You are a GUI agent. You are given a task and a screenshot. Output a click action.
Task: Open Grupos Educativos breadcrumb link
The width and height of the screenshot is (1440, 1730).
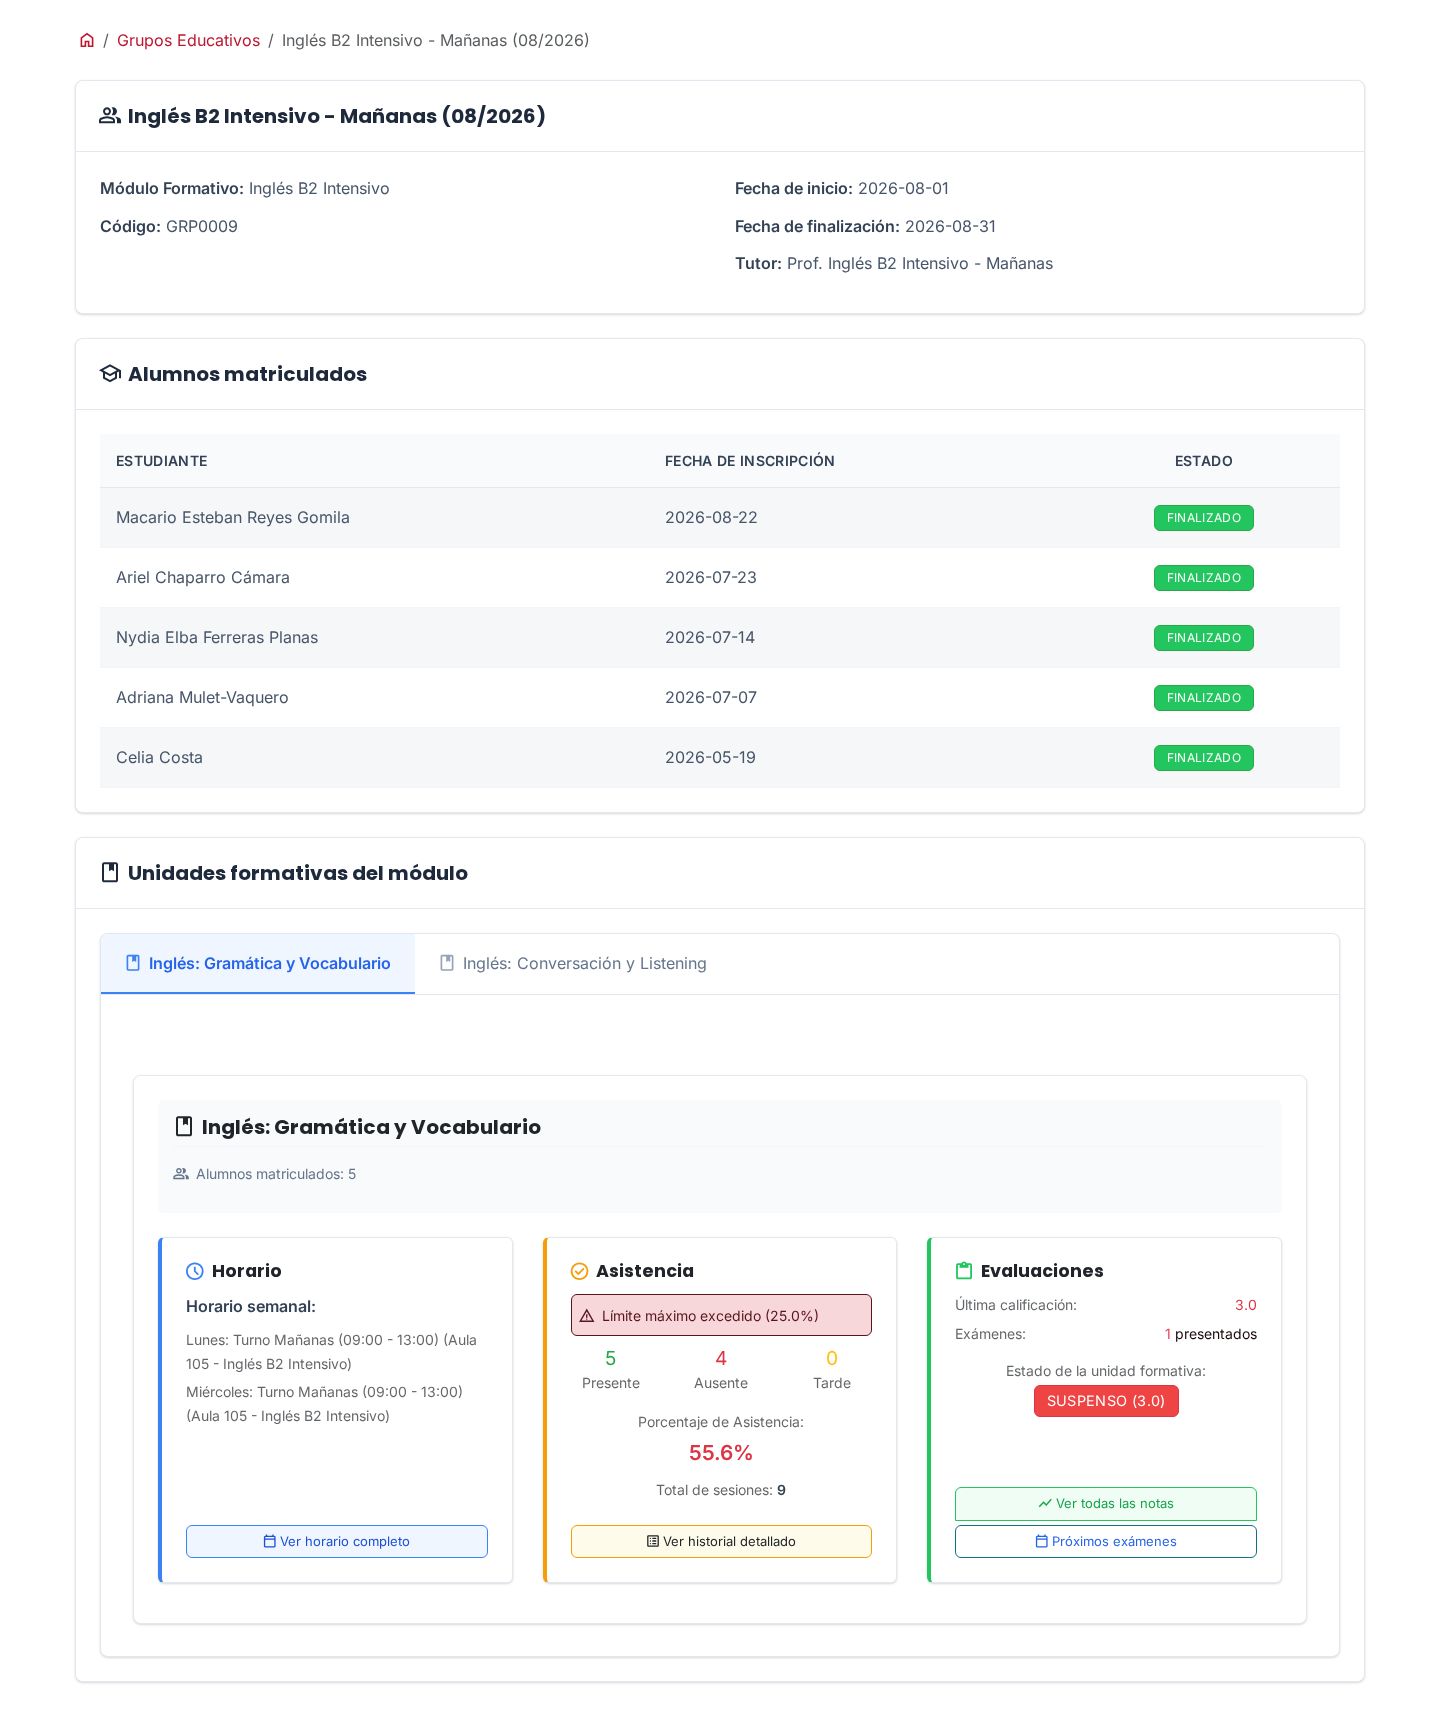pos(188,40)
